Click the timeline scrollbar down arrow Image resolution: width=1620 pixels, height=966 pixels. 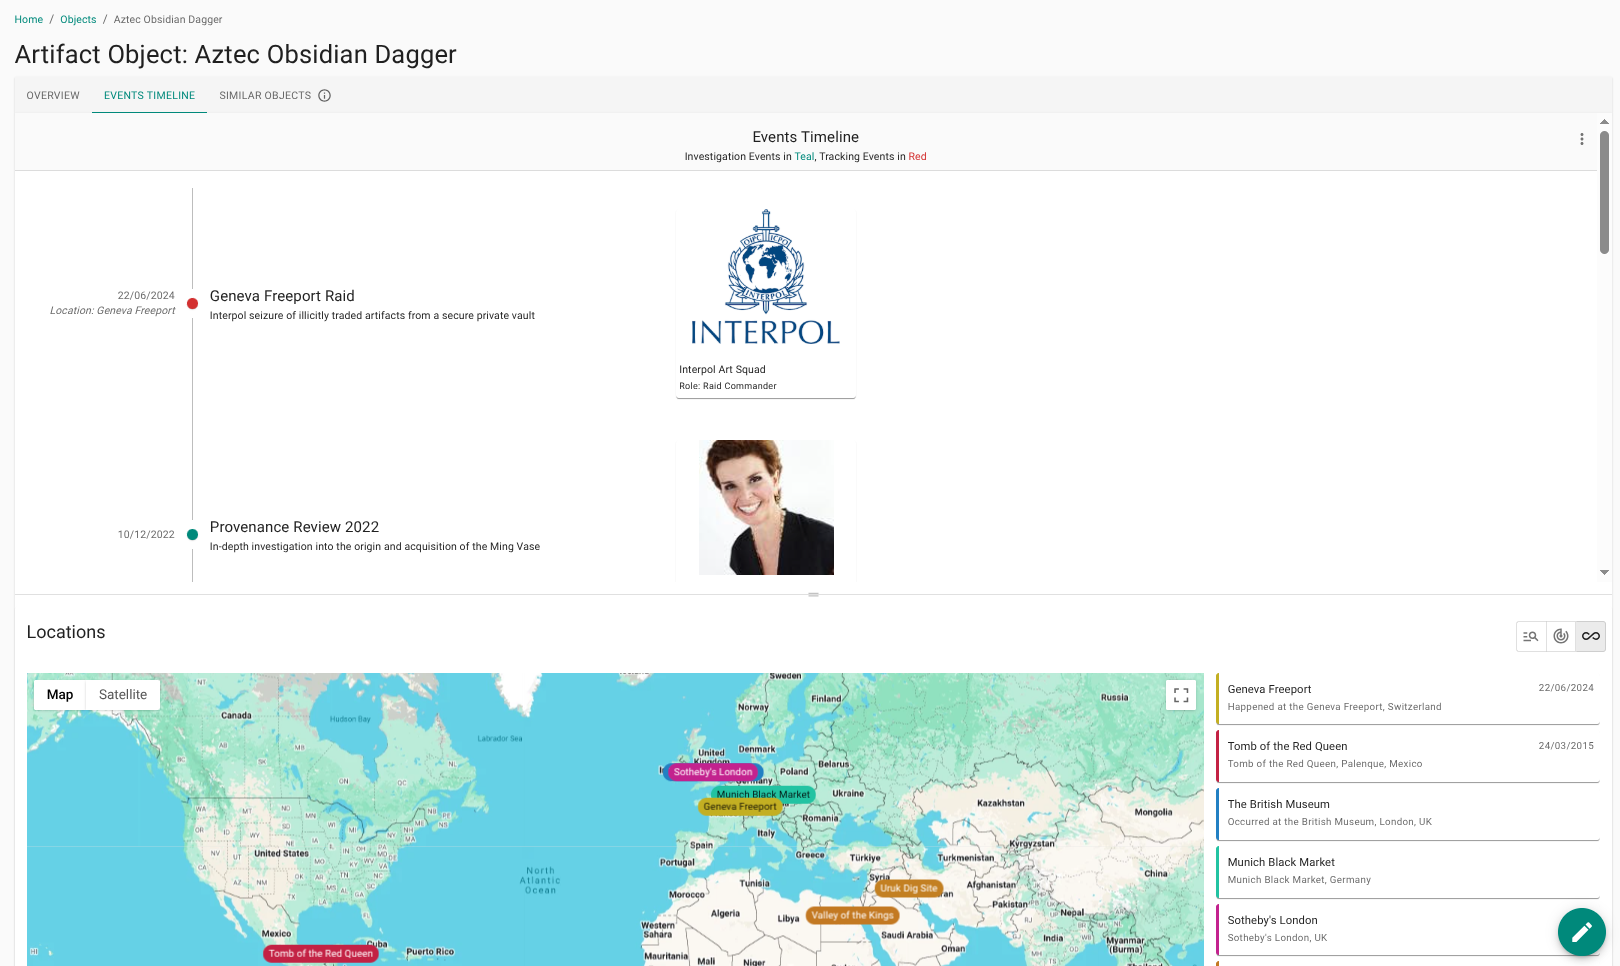(x=1604, y=573)
